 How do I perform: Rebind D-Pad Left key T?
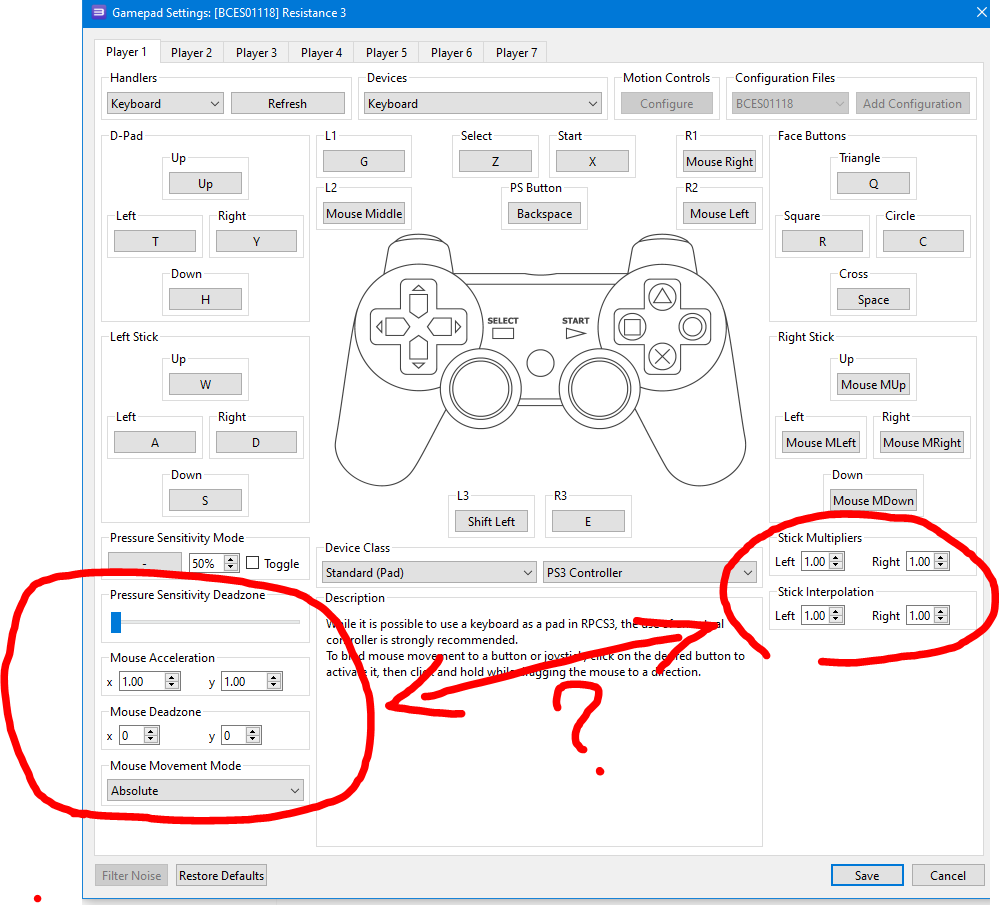pos(155,242)
